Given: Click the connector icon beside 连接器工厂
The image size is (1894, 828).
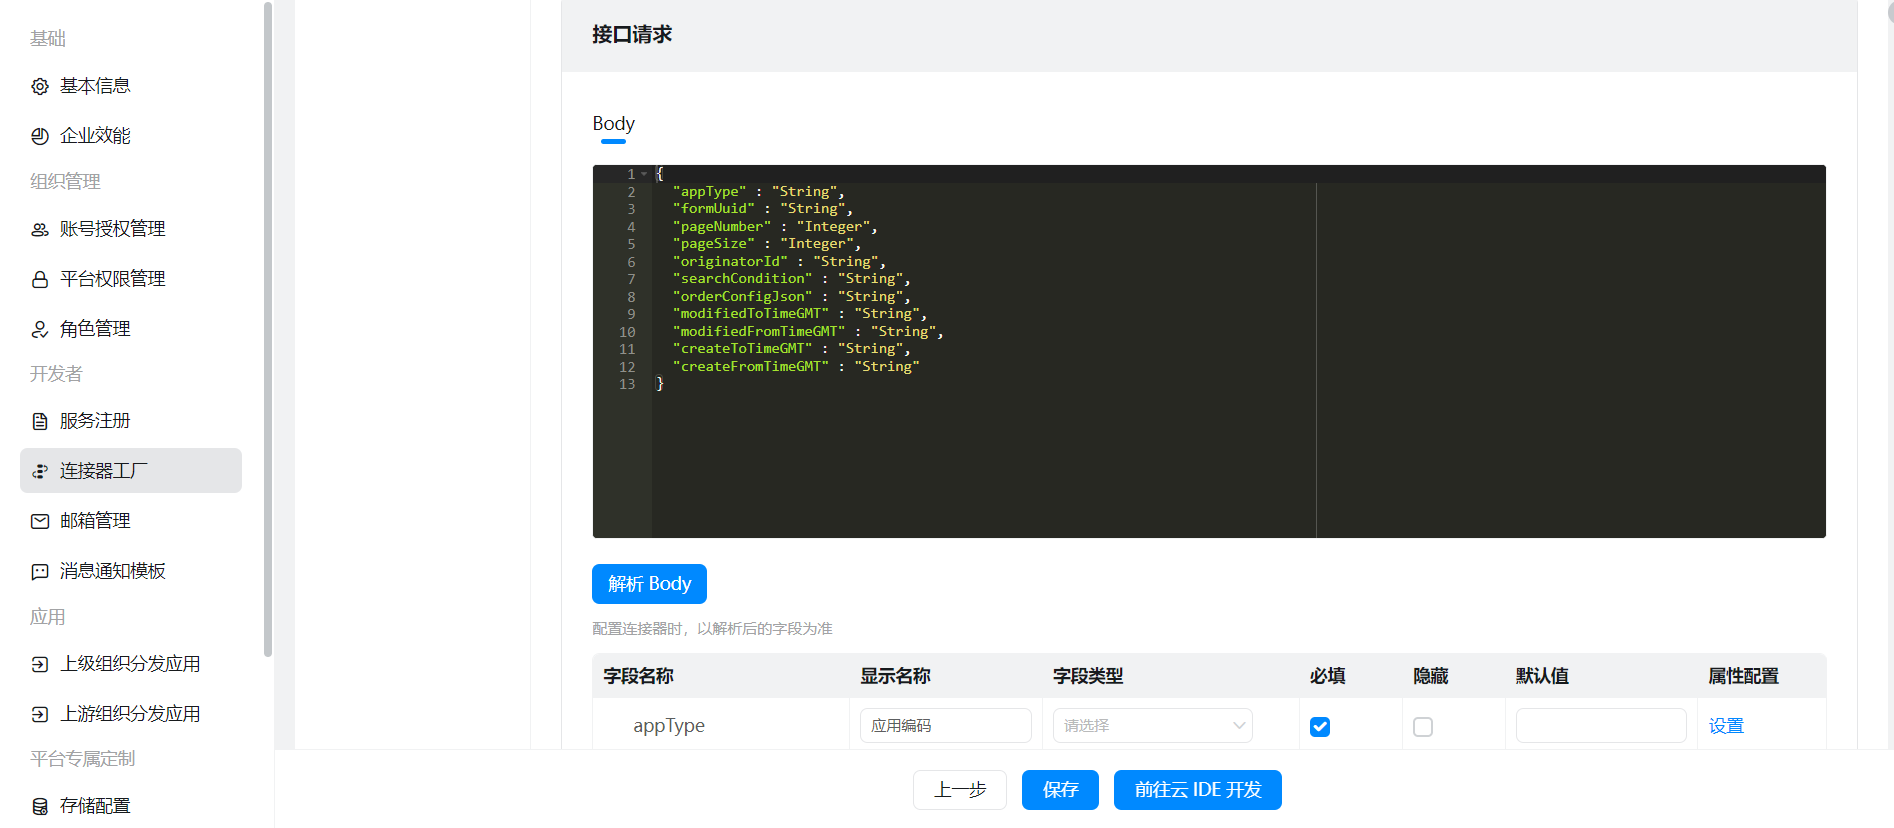Looking at the screenshot, I should [x=40, y=472].
